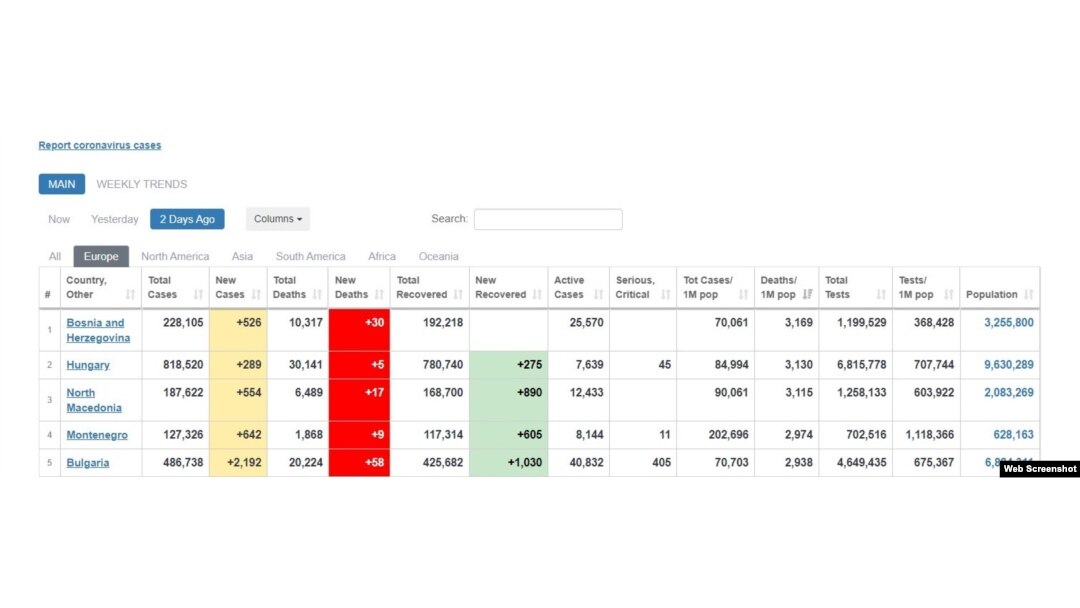Open Report coronavirus cases link
This screenshot has height=608, width=1080.
(100, 146)
